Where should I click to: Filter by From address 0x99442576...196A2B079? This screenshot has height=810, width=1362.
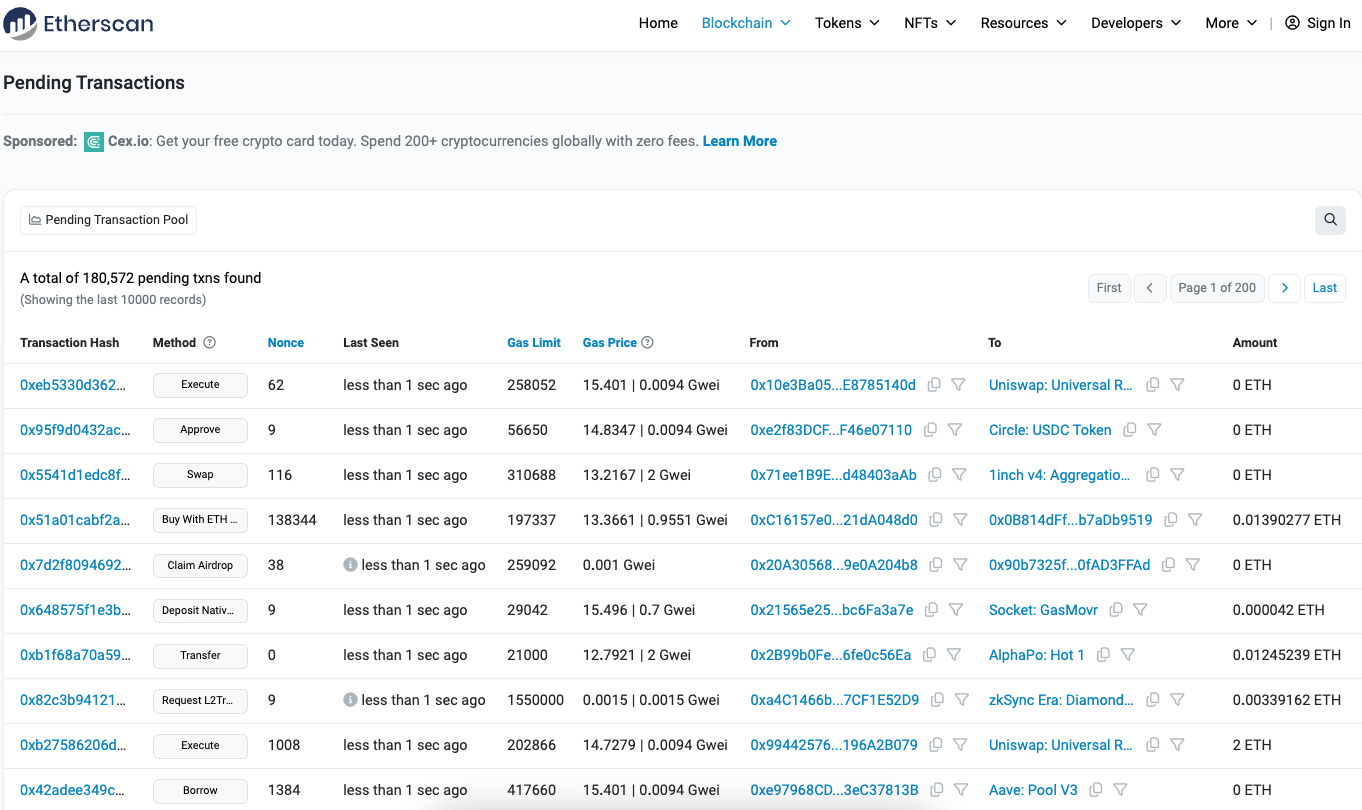(960, 745)
